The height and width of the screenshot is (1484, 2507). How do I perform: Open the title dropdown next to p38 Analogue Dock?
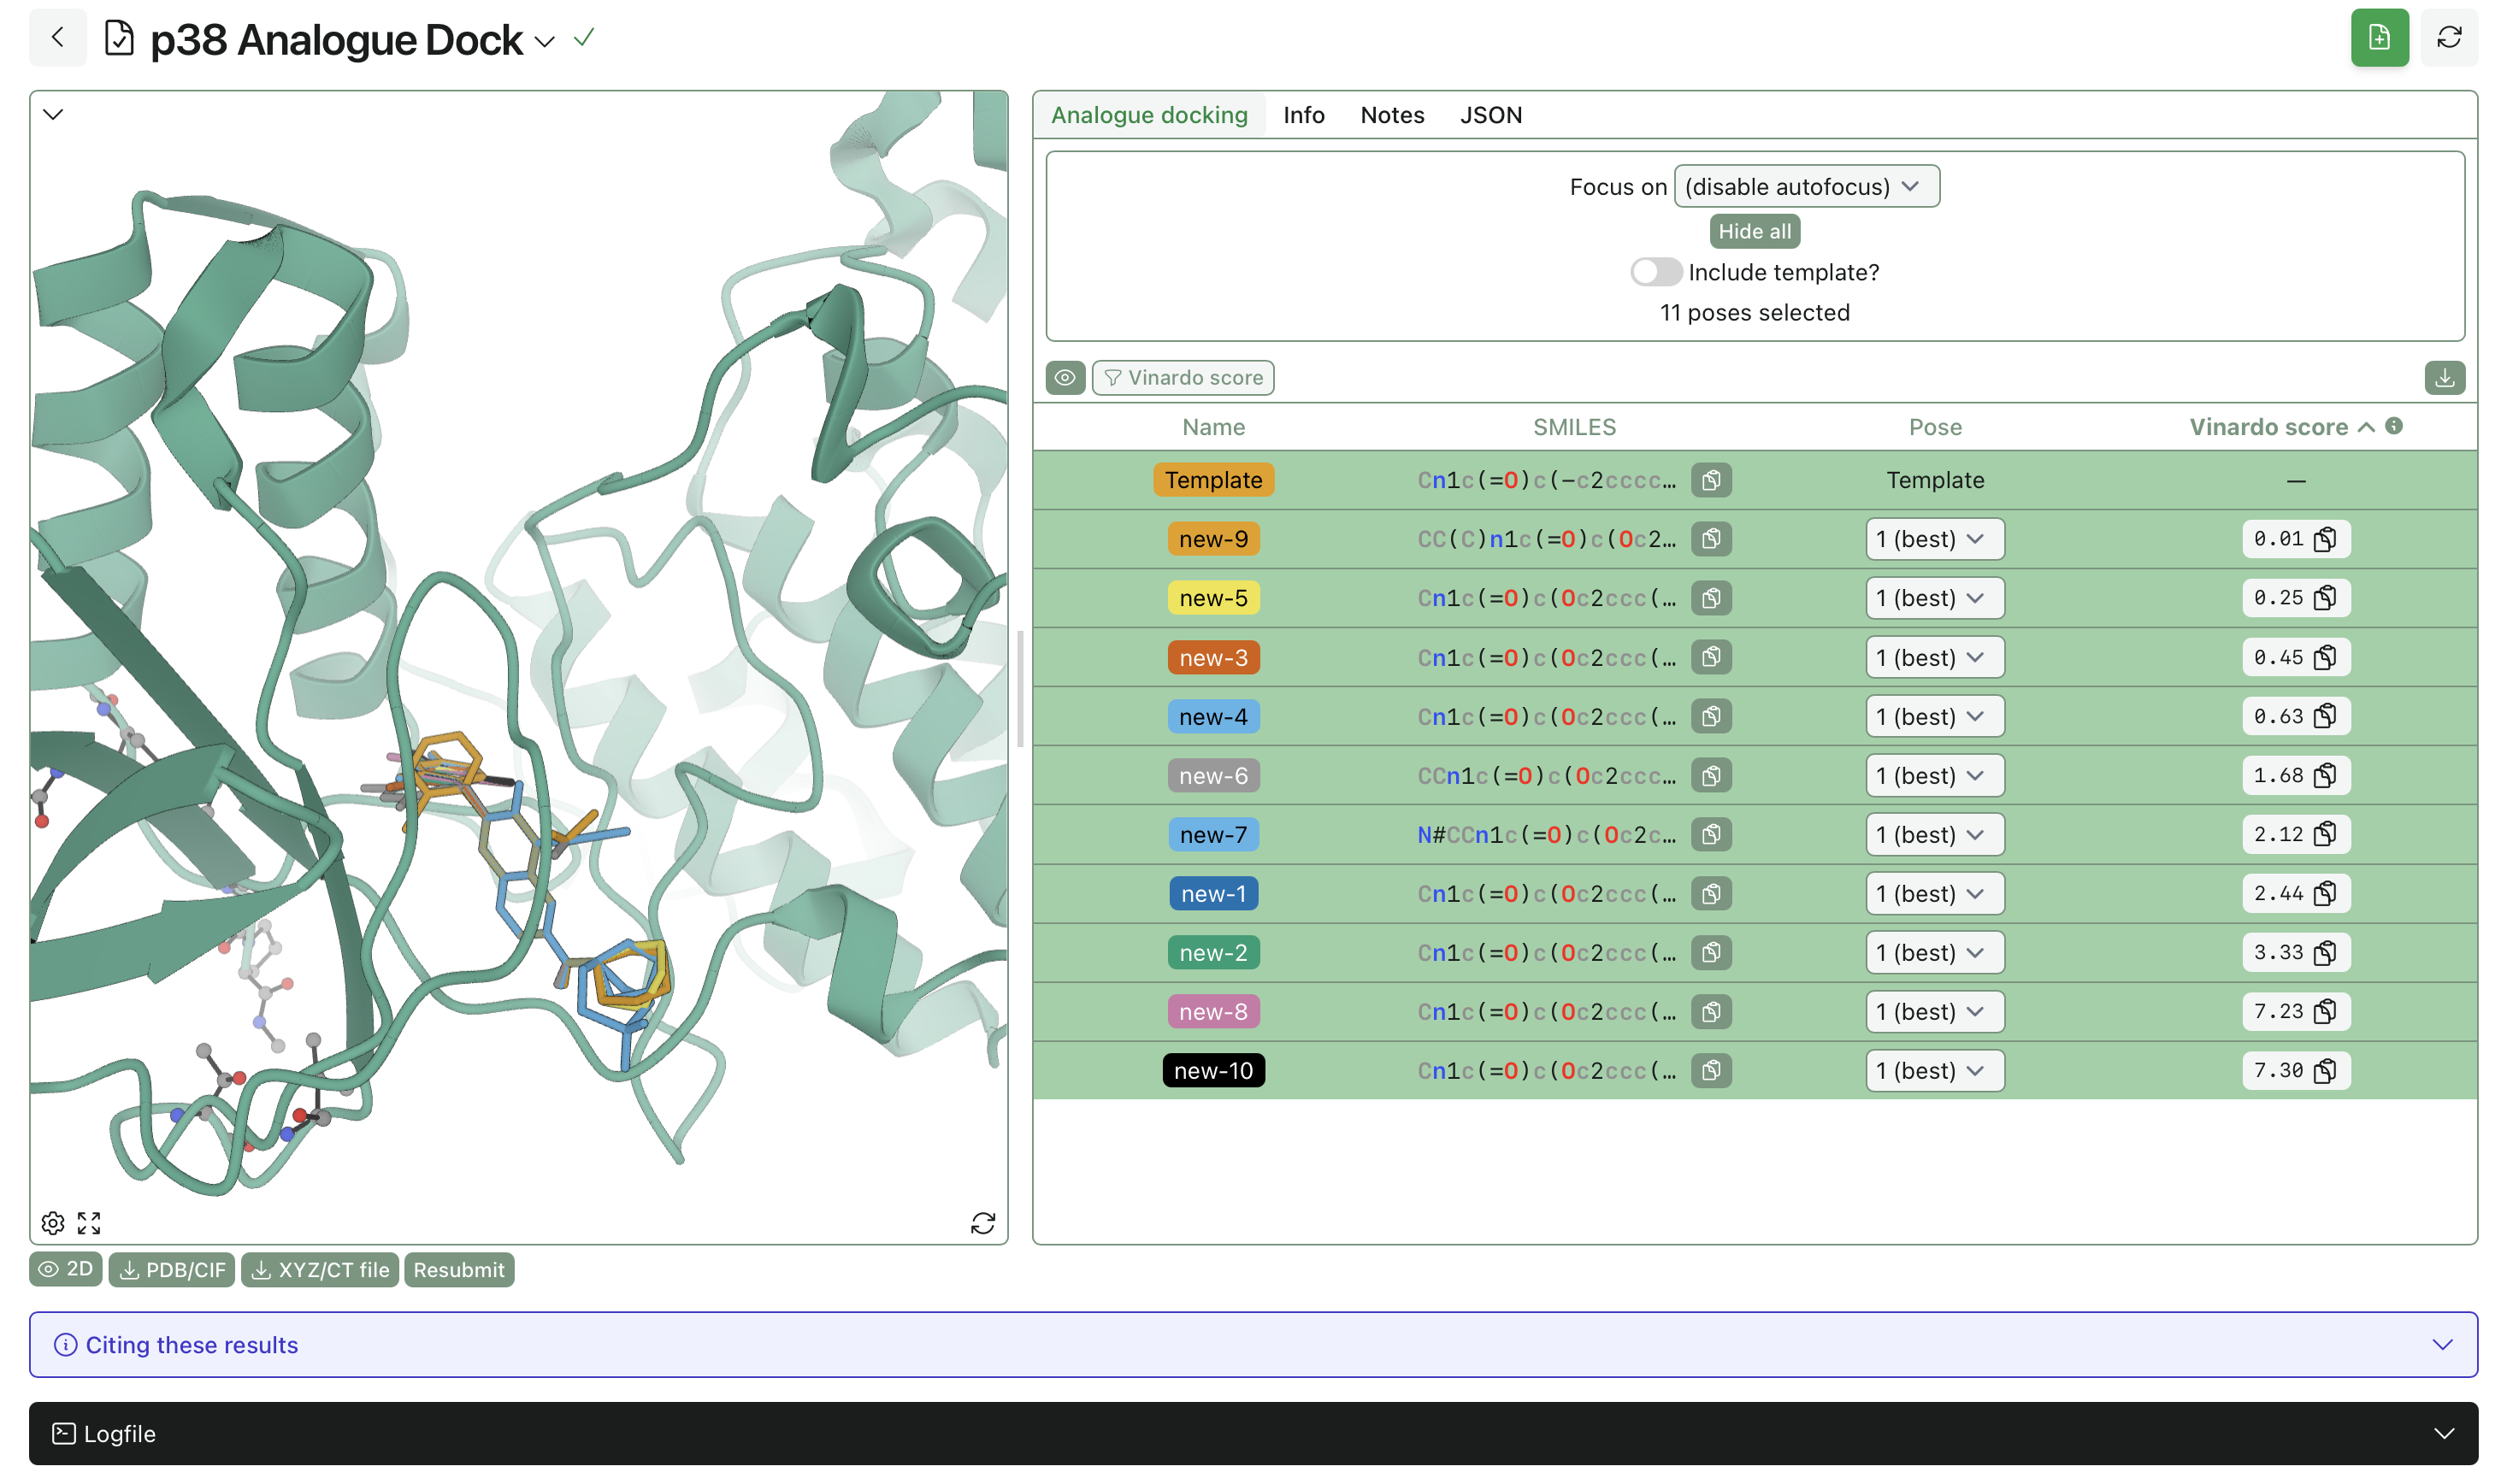tap(545, 41)
